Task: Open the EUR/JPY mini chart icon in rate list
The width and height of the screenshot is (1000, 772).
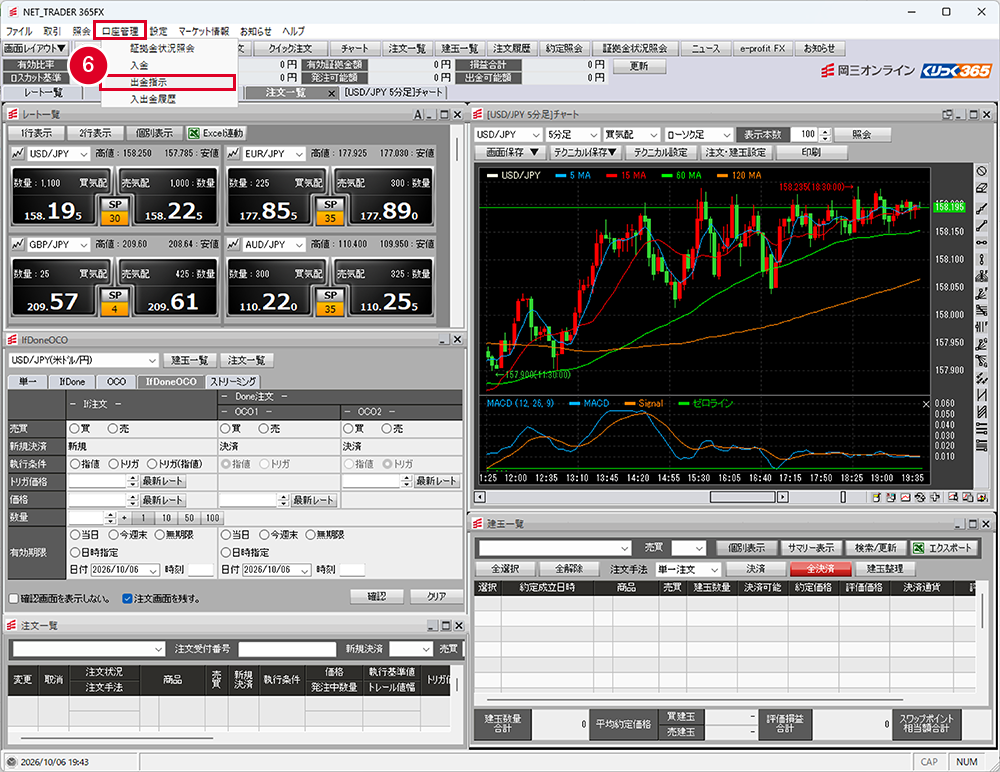Action: (233, 154)
